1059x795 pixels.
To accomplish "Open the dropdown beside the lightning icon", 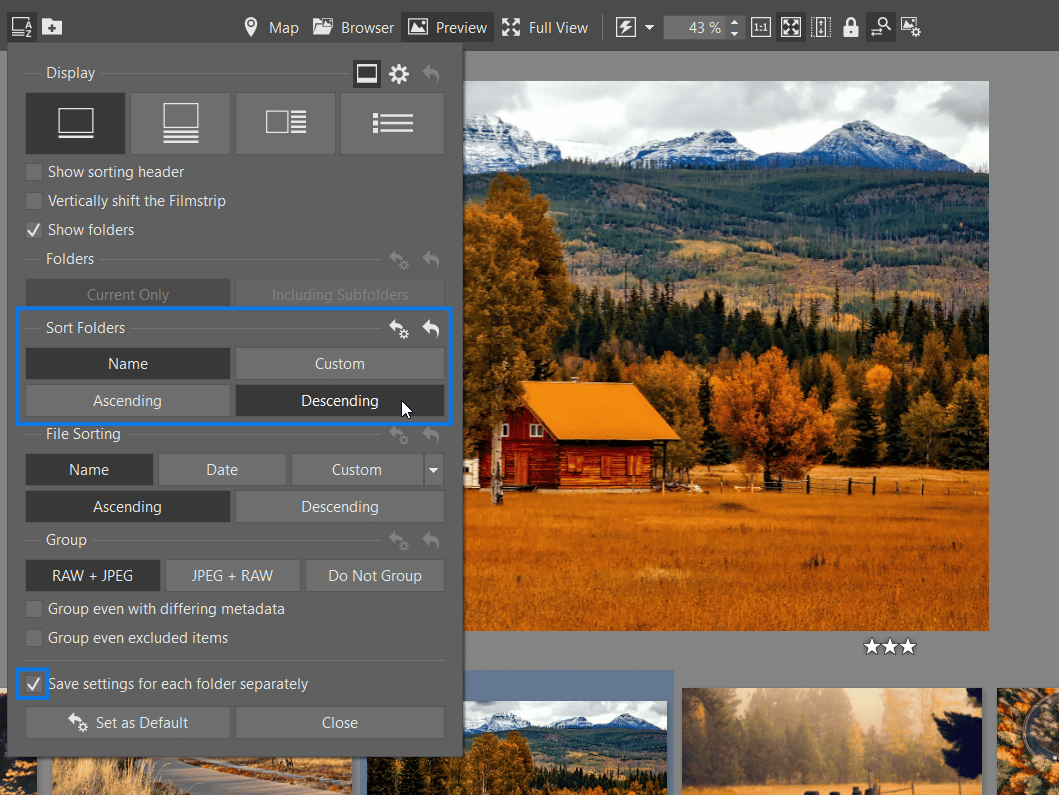I will [x=648, y=26].
